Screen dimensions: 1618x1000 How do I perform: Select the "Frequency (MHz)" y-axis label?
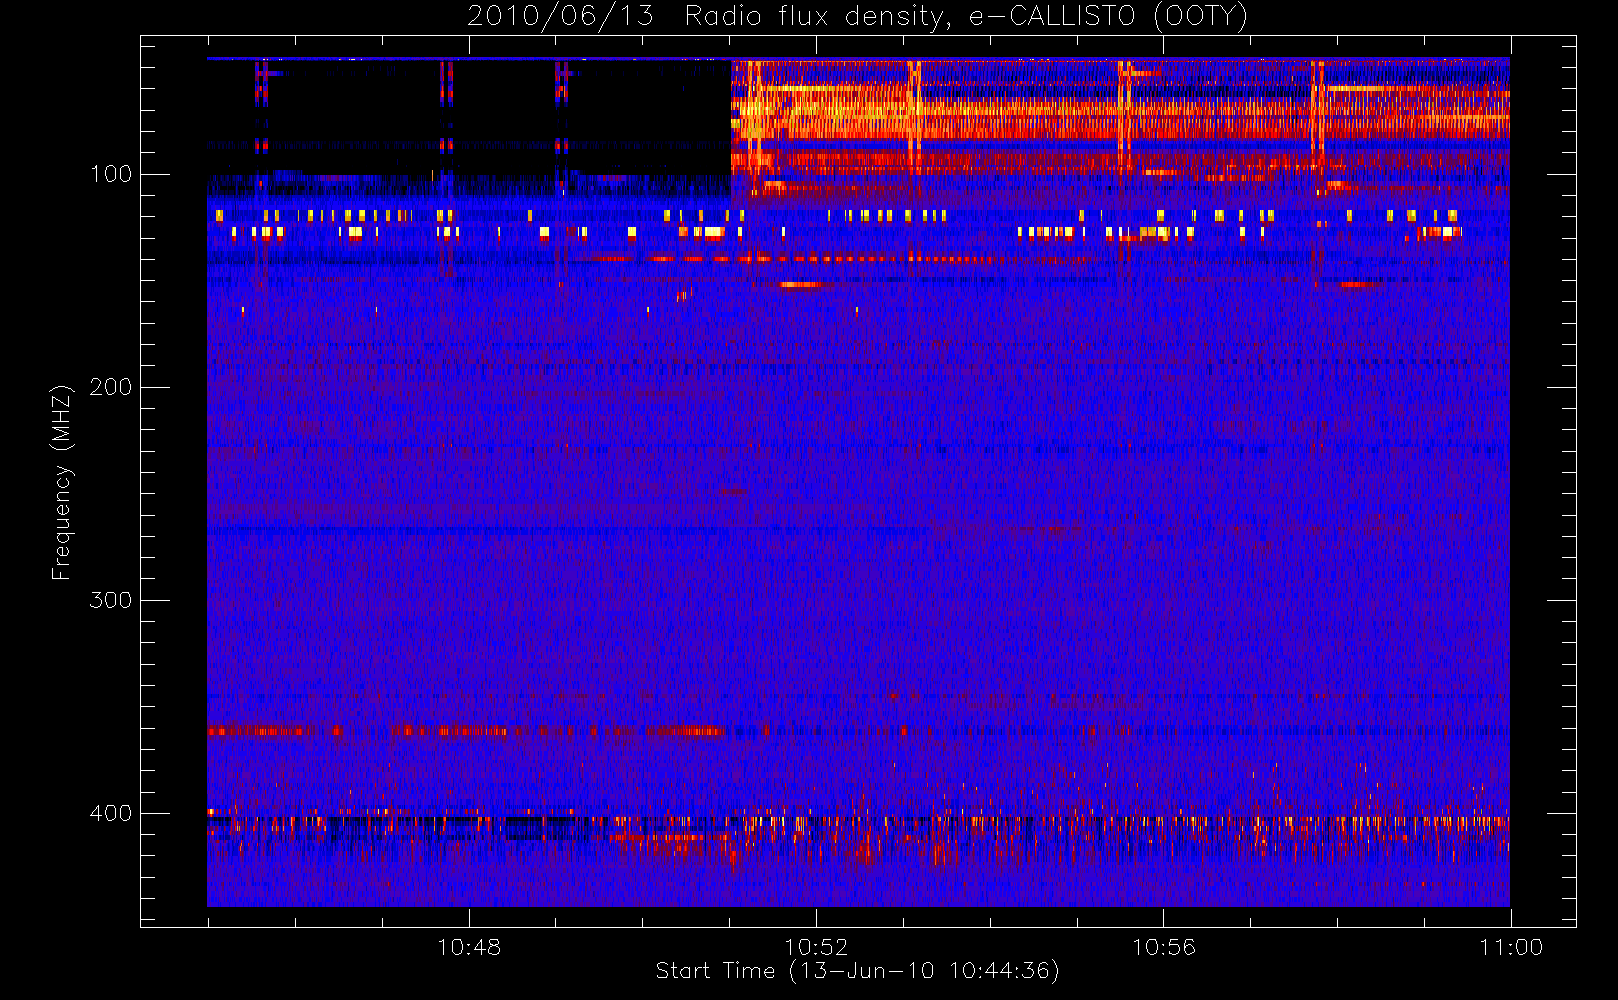(62, 482)
